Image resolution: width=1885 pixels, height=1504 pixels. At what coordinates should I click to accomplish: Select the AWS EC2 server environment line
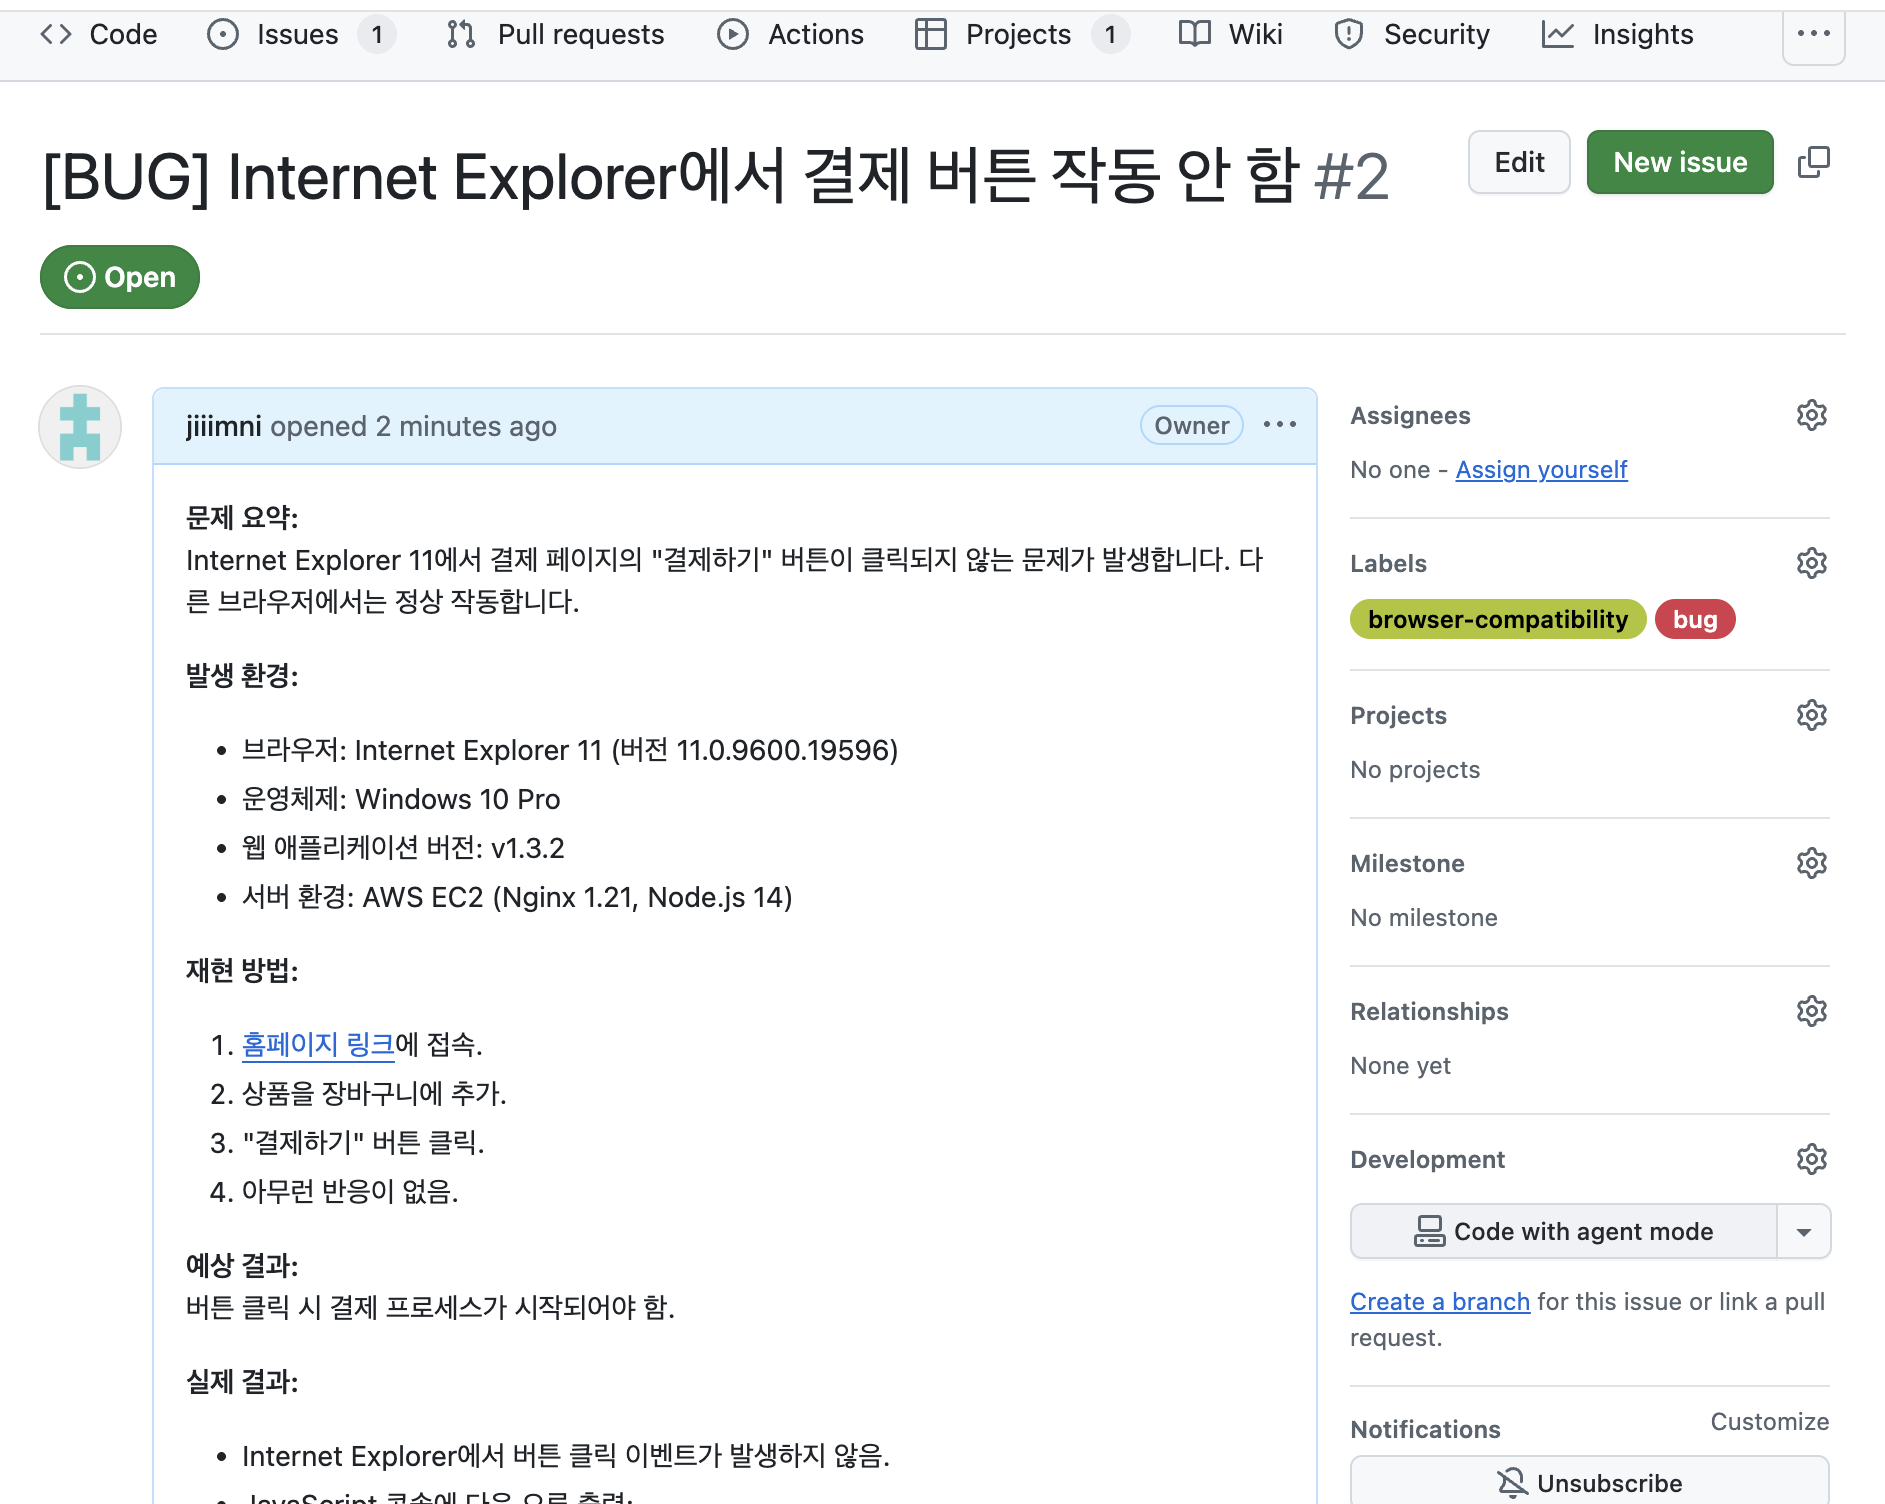click(x=517, y=897)
